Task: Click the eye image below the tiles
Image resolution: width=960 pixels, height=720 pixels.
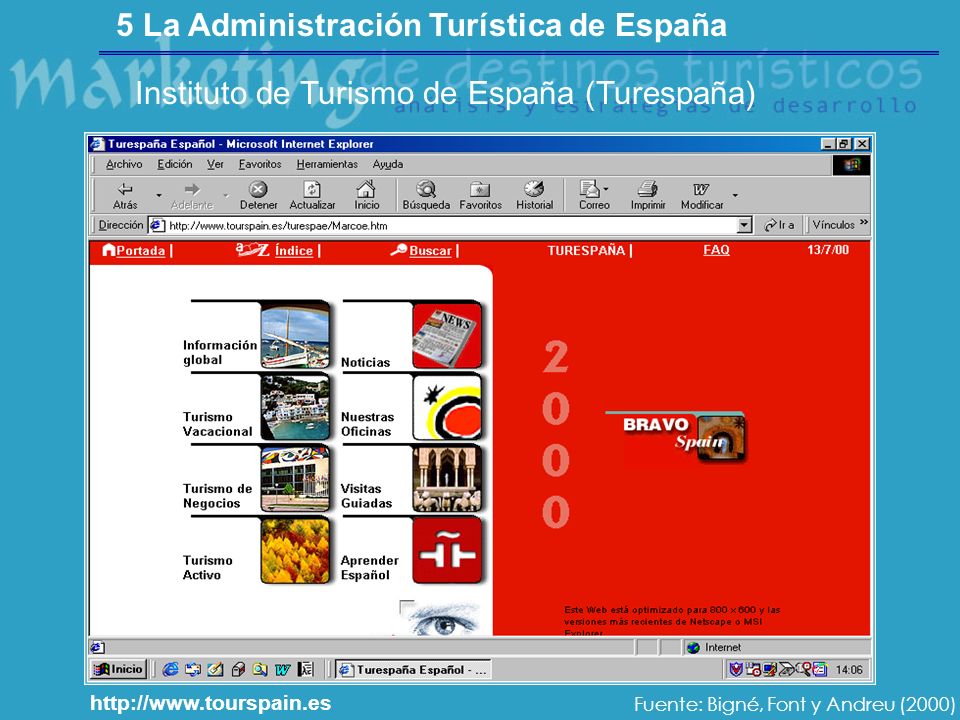Action: click(442, 618)
